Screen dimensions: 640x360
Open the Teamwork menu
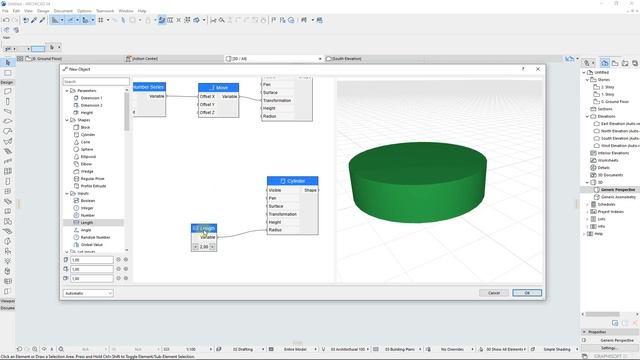click(x=105, y=11)
